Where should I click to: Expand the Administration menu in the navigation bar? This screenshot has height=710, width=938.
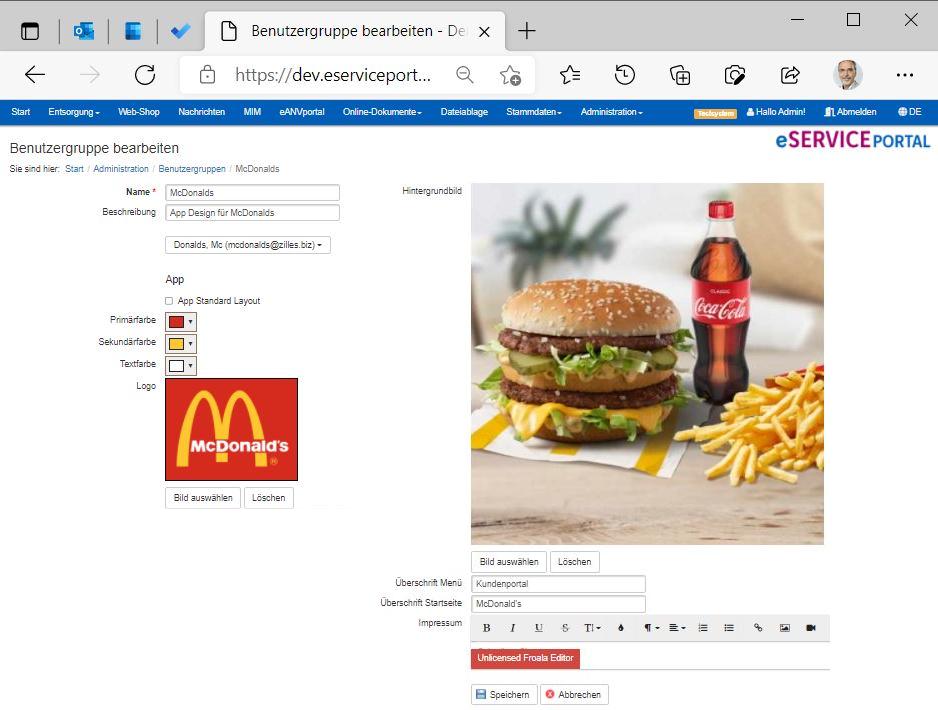coord(611,112)
